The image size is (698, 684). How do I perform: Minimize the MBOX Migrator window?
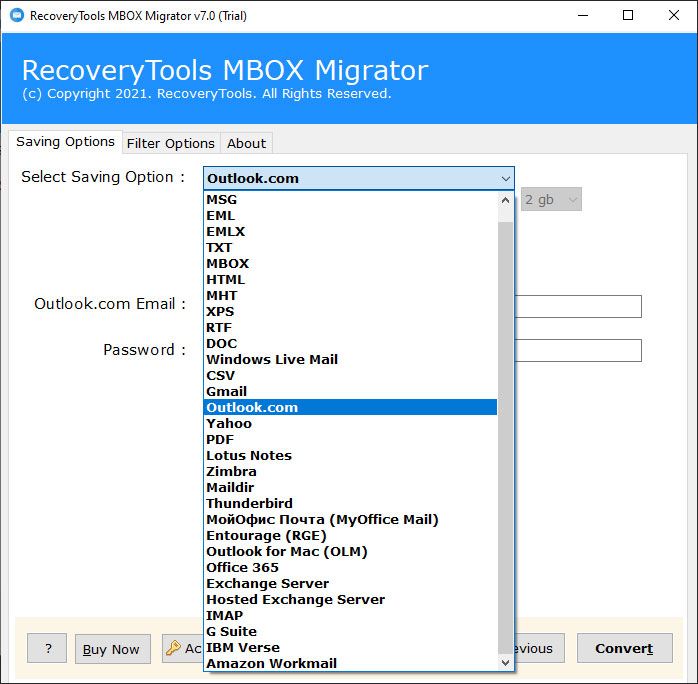point(583,15)
